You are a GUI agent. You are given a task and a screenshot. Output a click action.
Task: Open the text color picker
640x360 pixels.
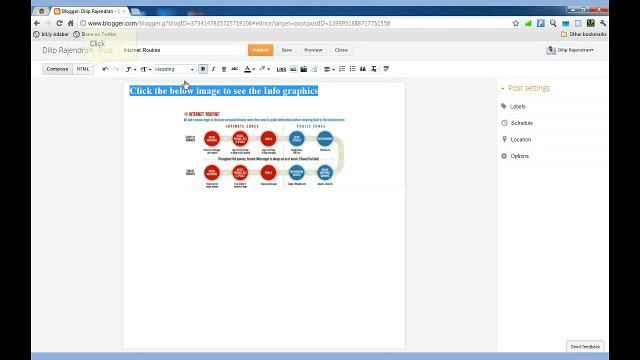click(x=249, y=69)
